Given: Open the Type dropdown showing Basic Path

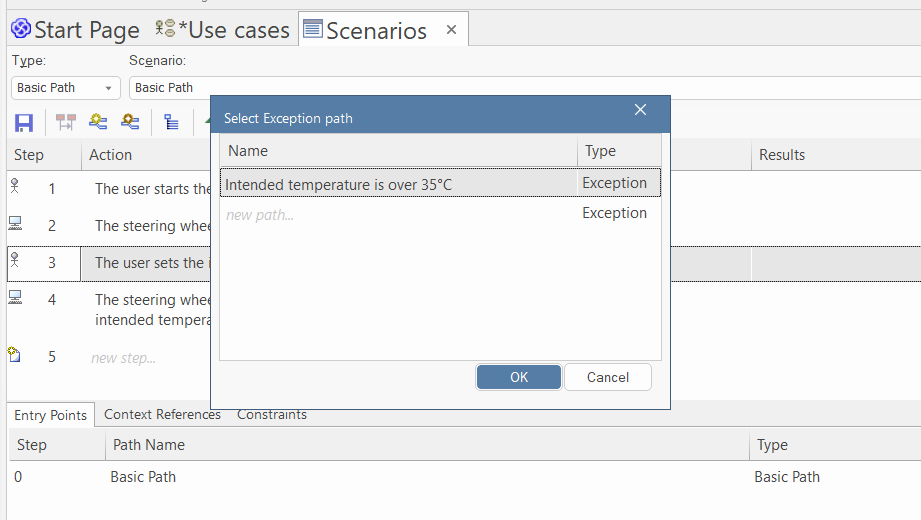Looking at the screenshot, I should tap(66, 88).
